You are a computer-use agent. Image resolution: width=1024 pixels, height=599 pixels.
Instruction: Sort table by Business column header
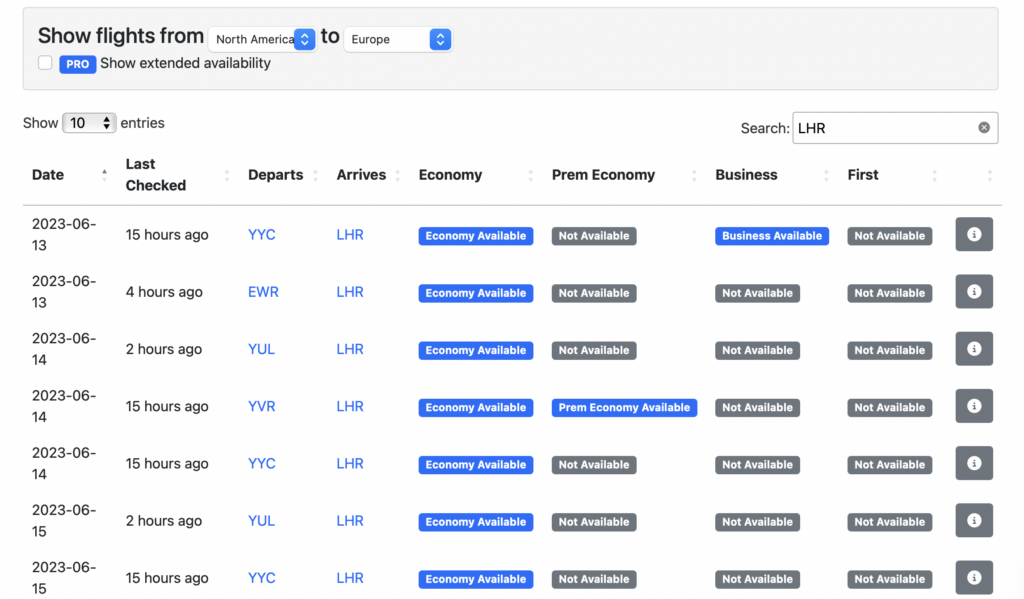point(746,175)
